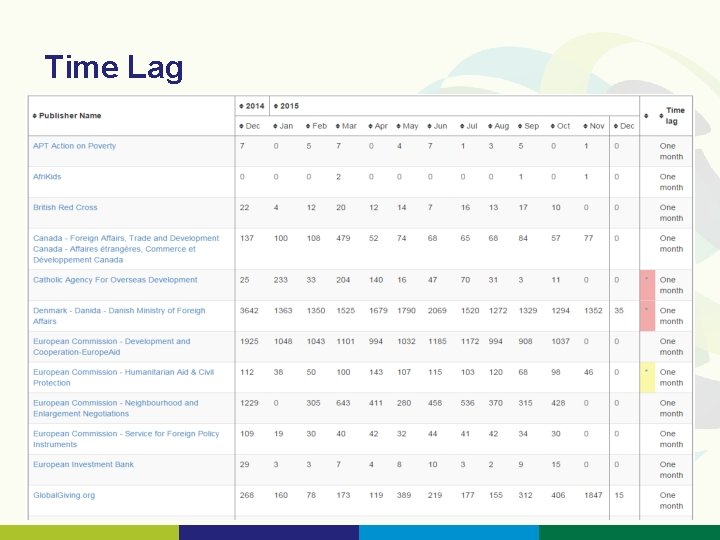This screenshot has height=540, width=720.
Task: Open the British Red Cross link
Action: click(x=65, y=208)
